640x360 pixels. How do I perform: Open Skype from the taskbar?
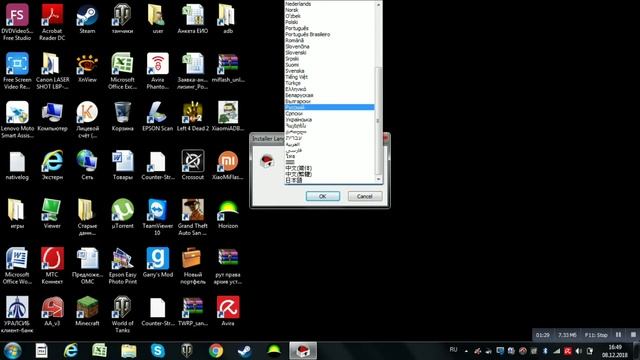point(158,351)
